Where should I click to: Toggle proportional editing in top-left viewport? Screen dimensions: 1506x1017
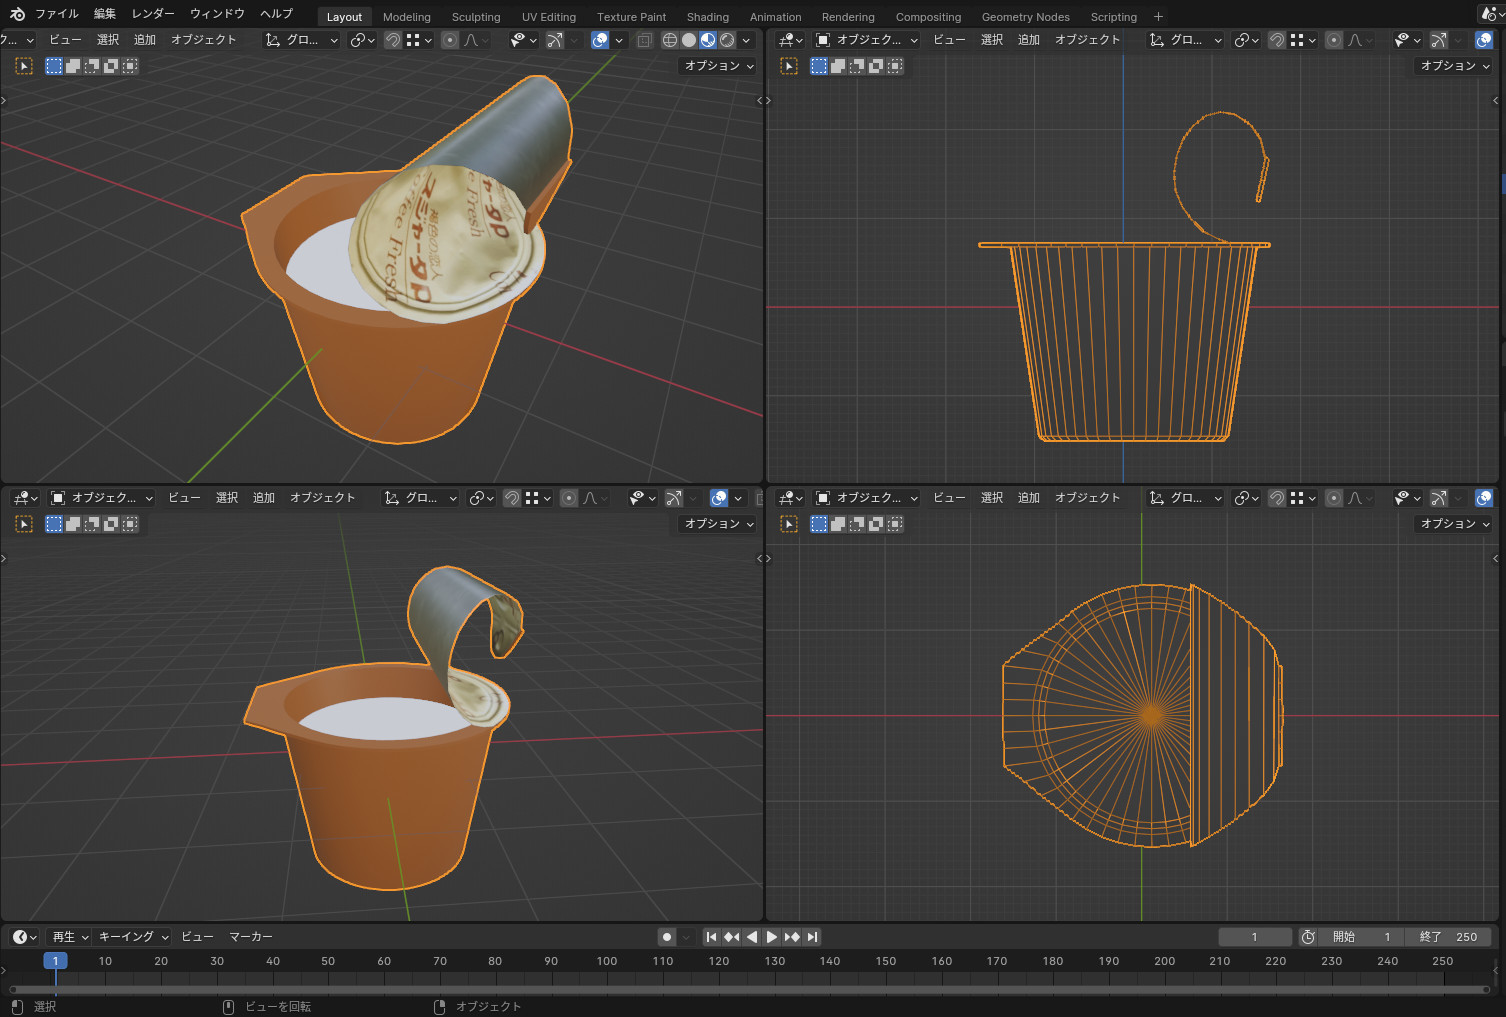pyautogui.click(x=450, y=40)
